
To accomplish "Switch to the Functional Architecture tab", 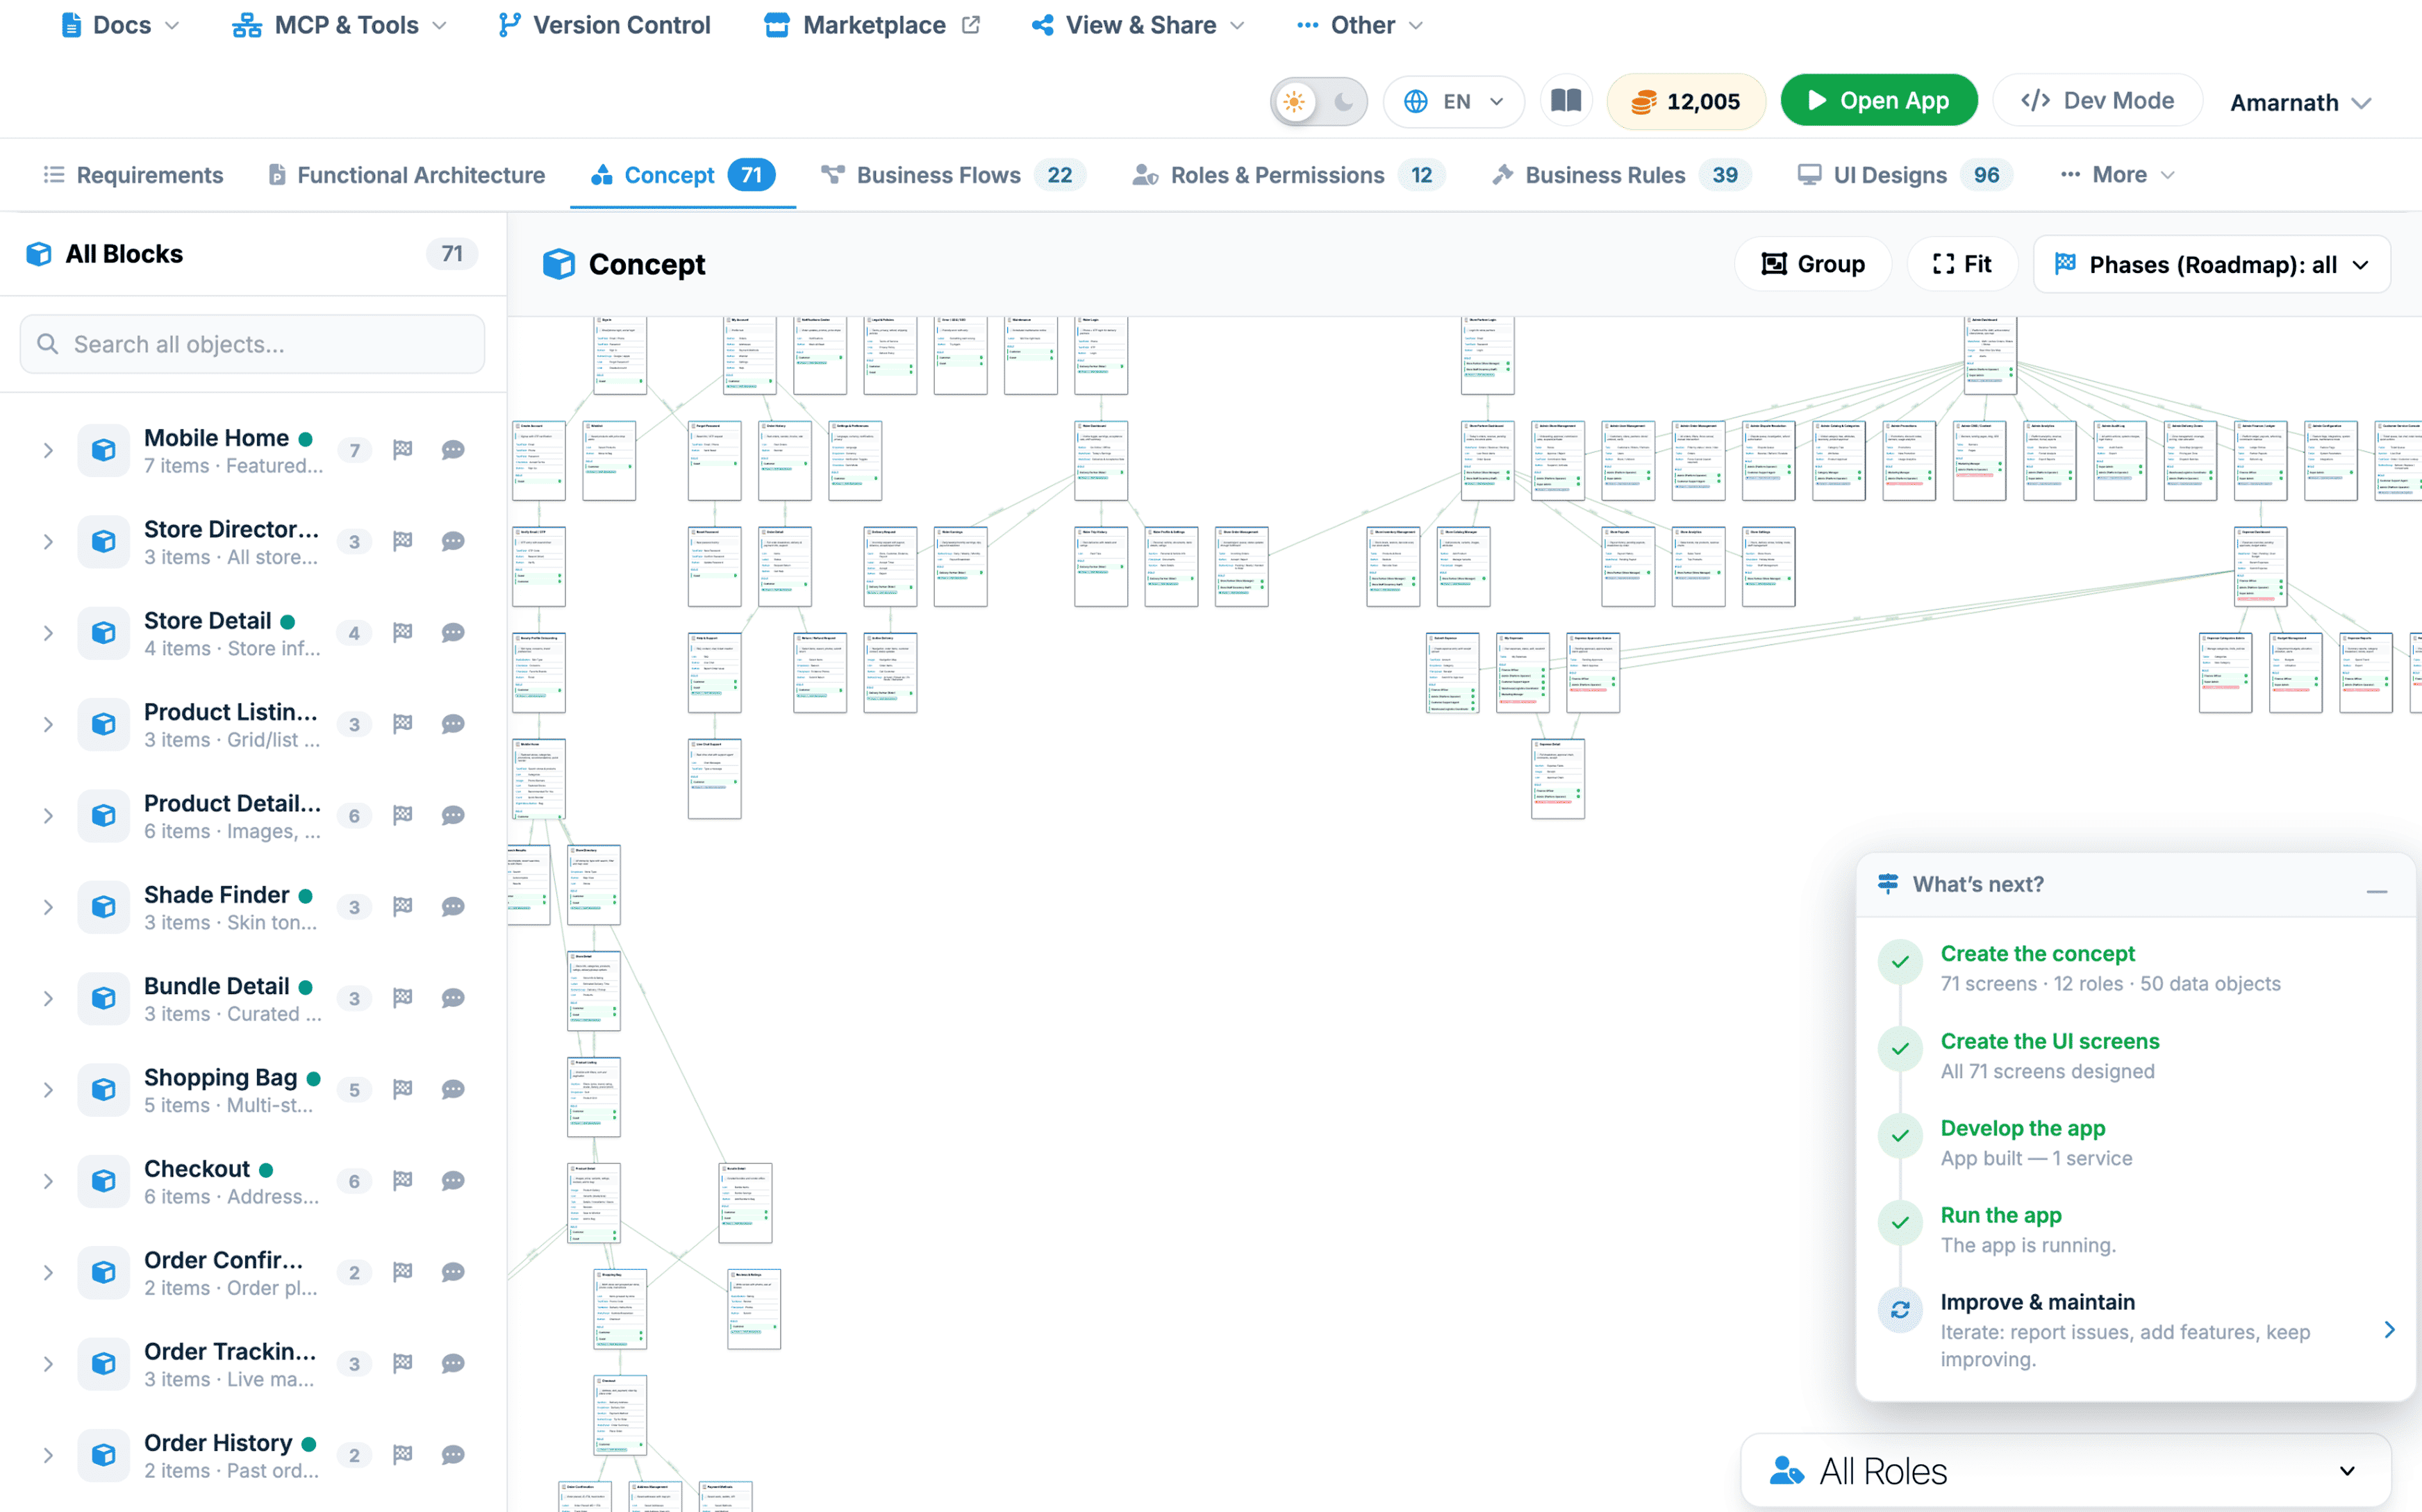I will [407, 175].
